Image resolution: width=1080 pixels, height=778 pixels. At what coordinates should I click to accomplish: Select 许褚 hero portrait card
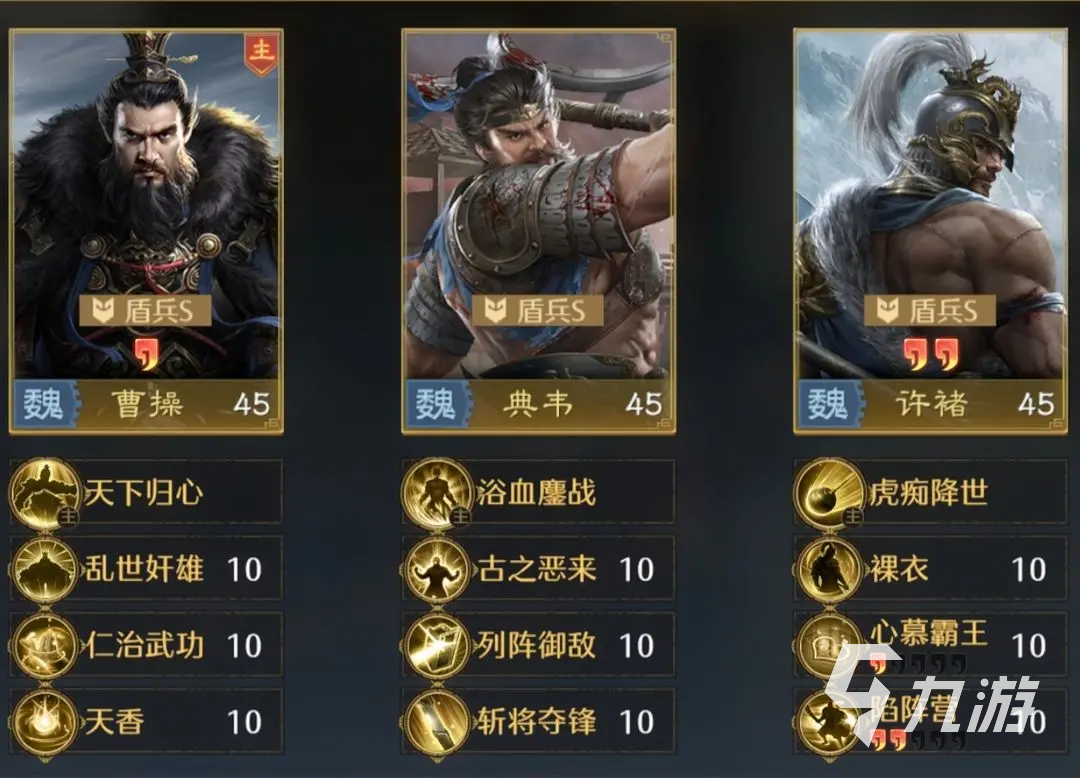pyautogui.click(x=930, y=231)
